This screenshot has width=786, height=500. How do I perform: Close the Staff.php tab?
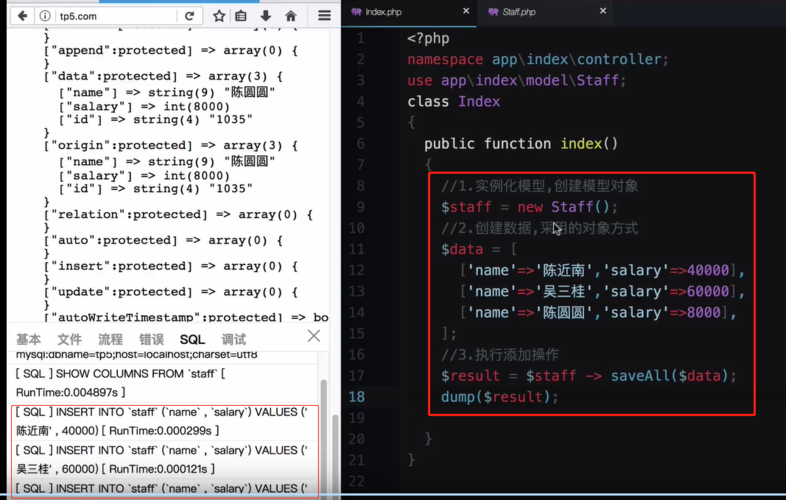[603, 11]
